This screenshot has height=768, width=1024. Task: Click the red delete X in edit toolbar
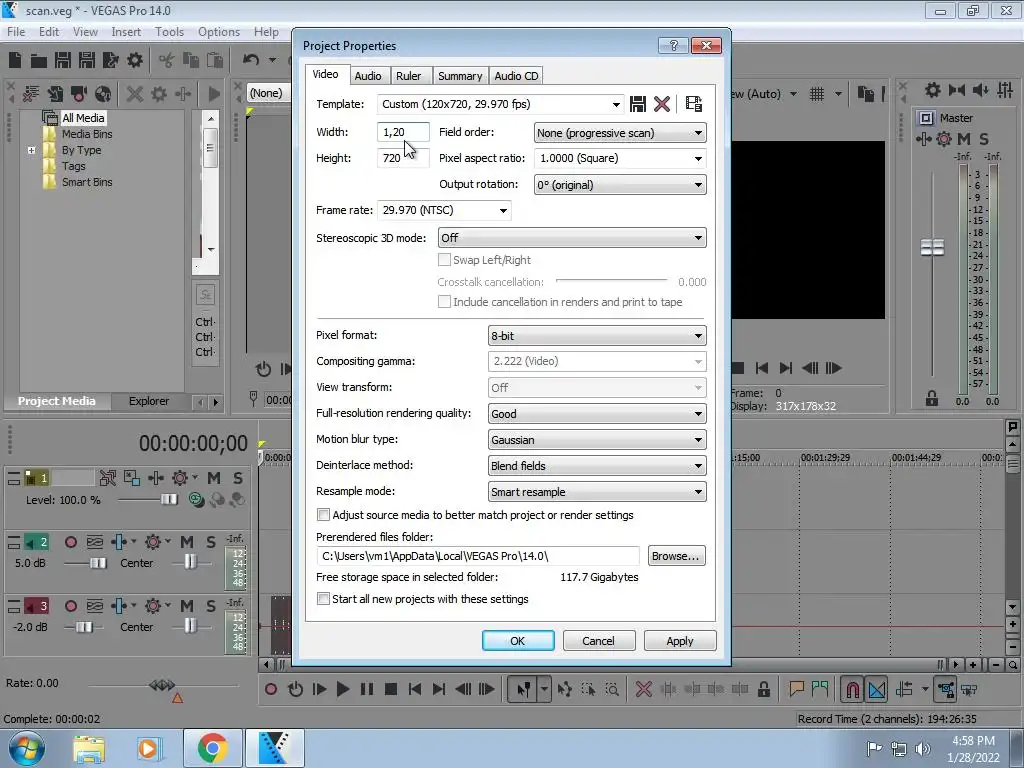point(643,689)
